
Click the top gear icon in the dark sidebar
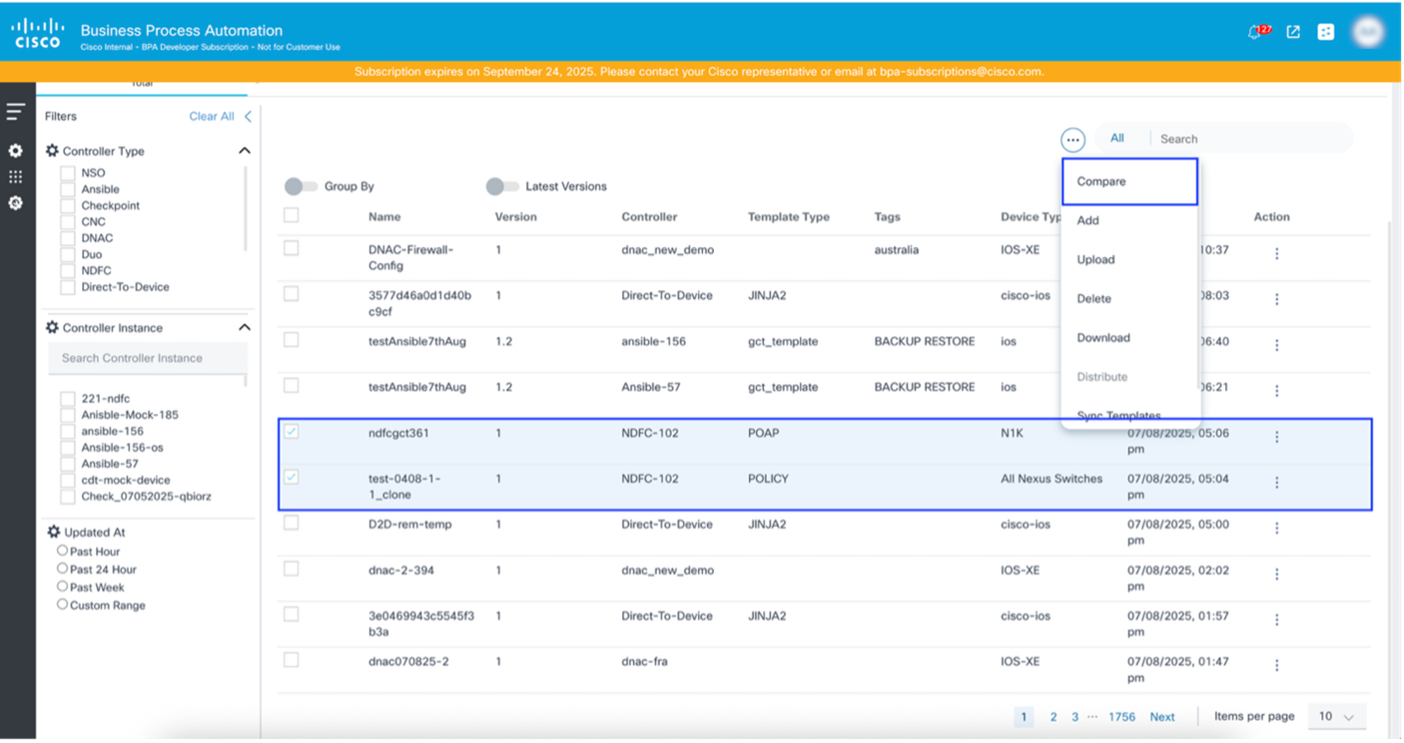click(x=16, y=151)
